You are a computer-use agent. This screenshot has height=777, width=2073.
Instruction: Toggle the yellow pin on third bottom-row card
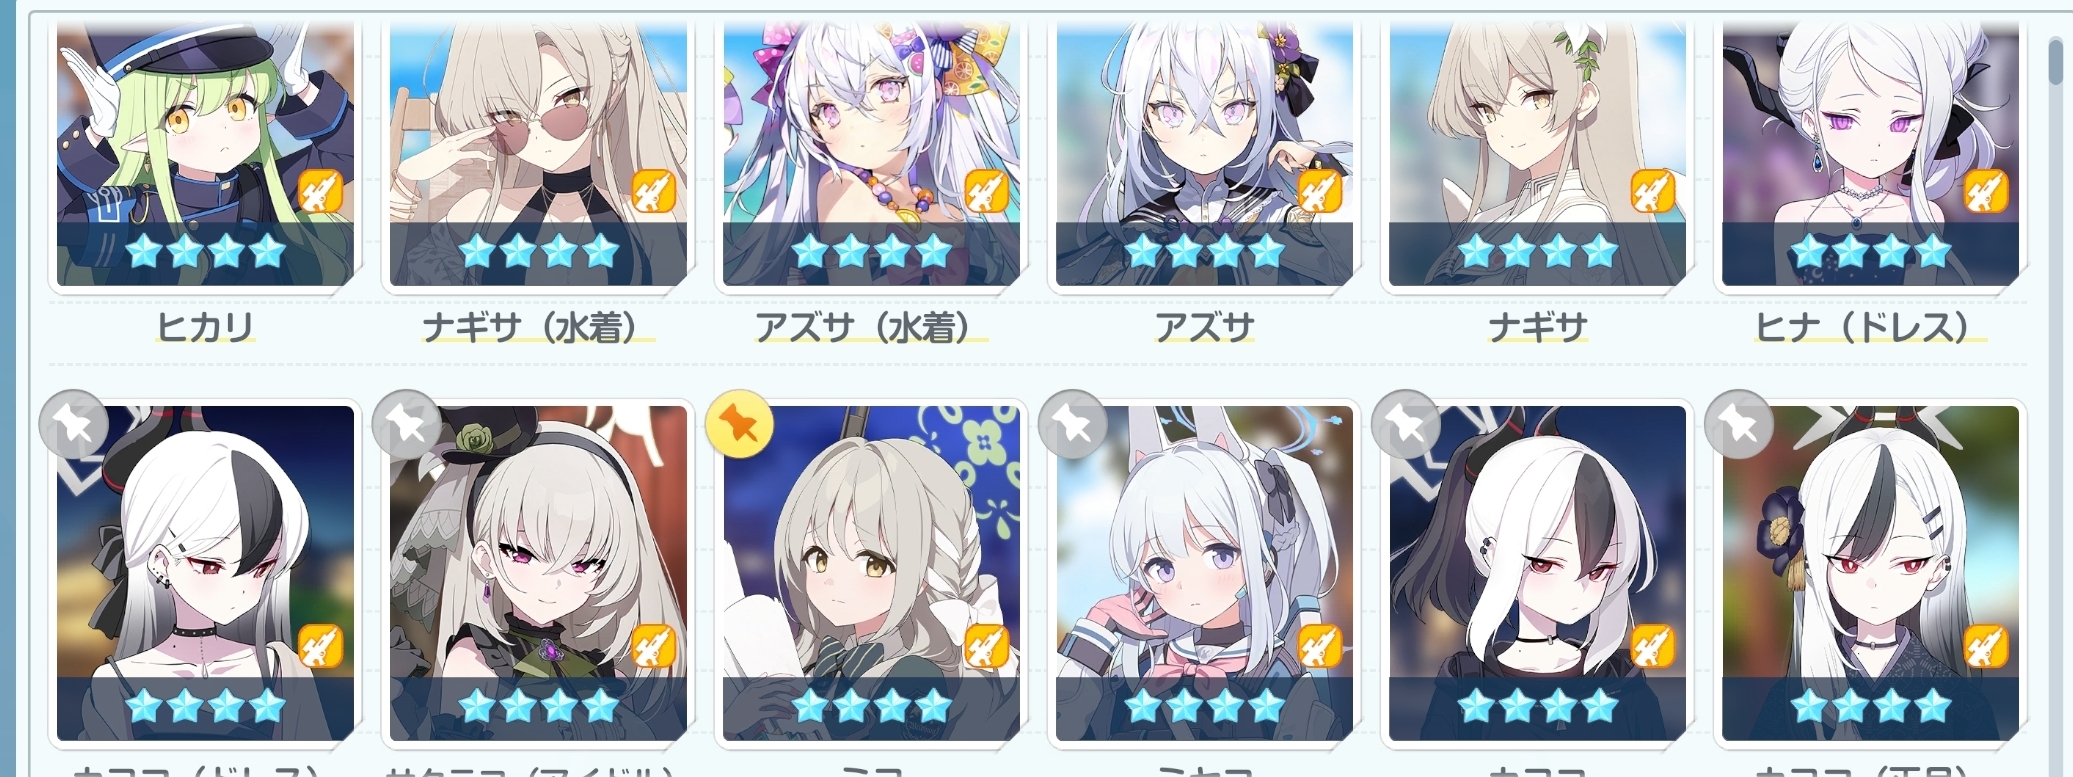click(x=739, y=424)
